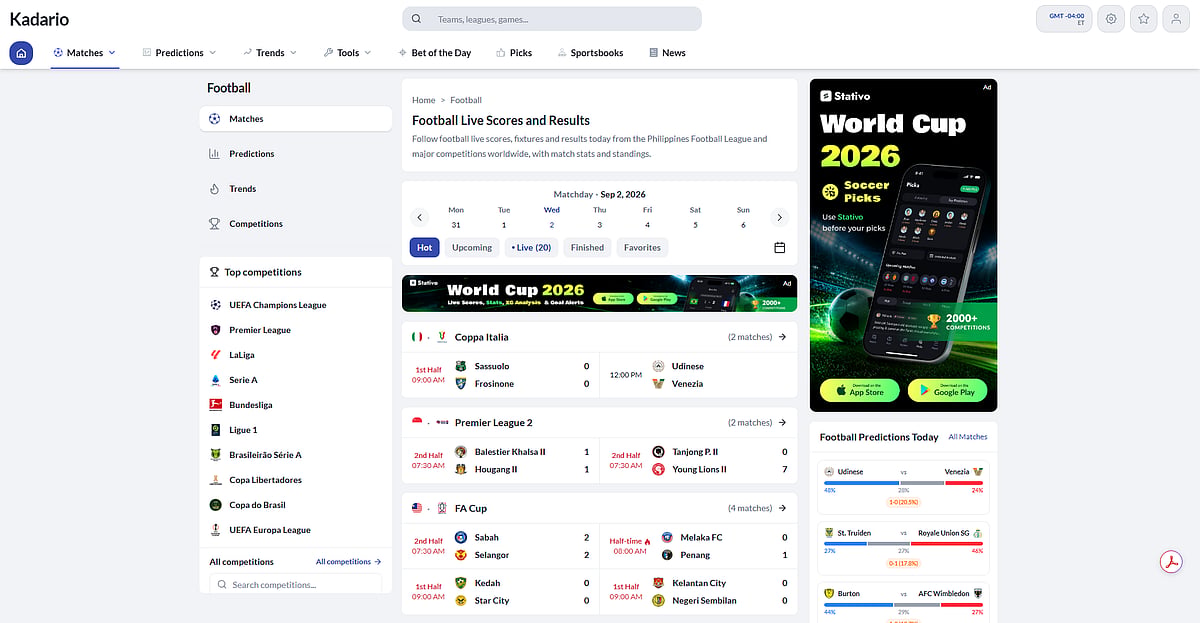1200x623 pixels.
Task: Go to previous week arrow
Action: tap(420, 217)
